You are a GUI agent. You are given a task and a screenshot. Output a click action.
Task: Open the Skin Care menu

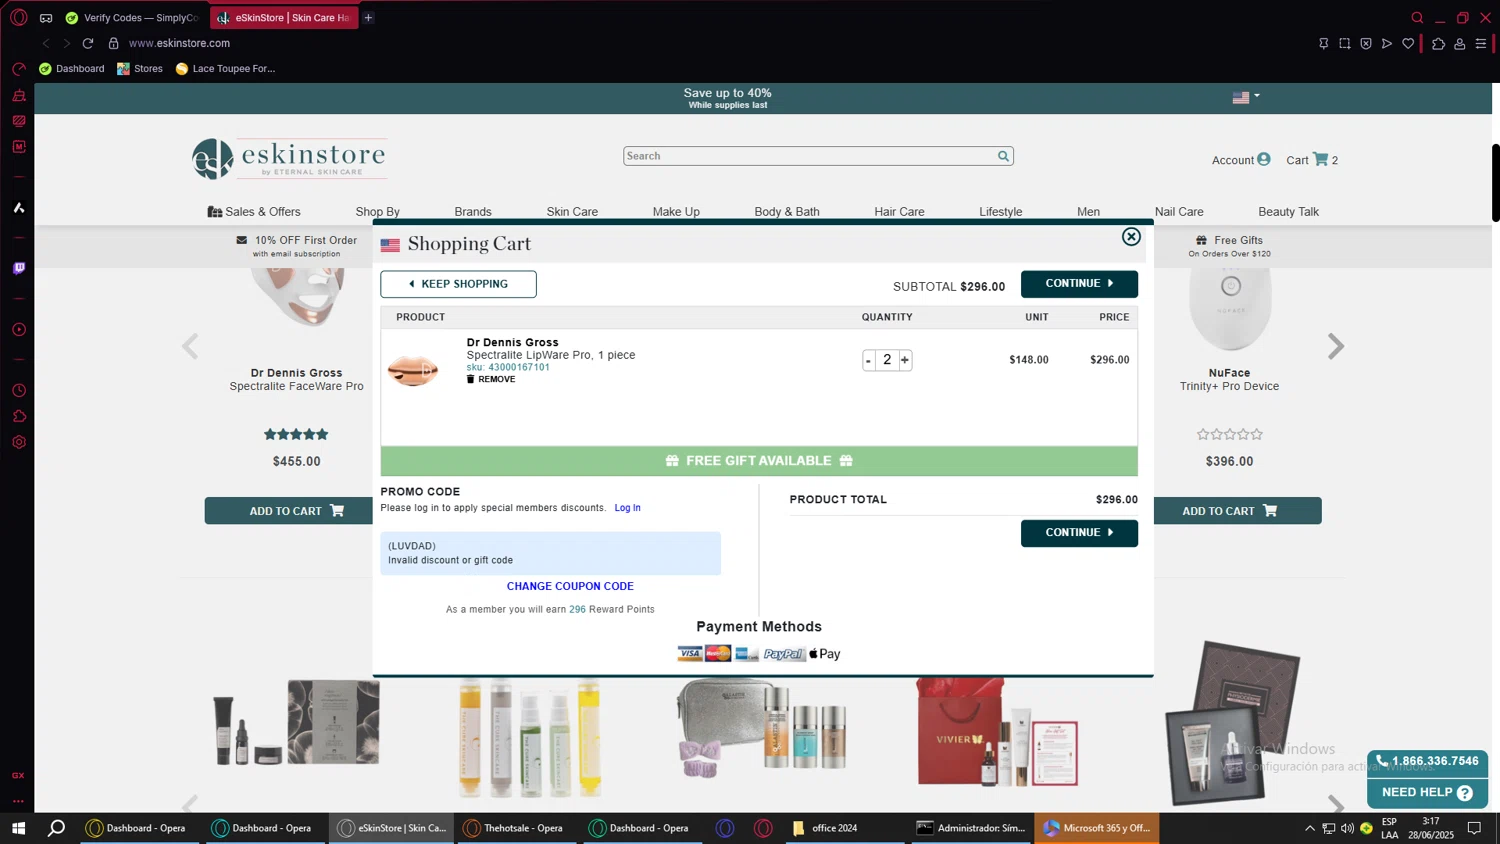(572, 212)
